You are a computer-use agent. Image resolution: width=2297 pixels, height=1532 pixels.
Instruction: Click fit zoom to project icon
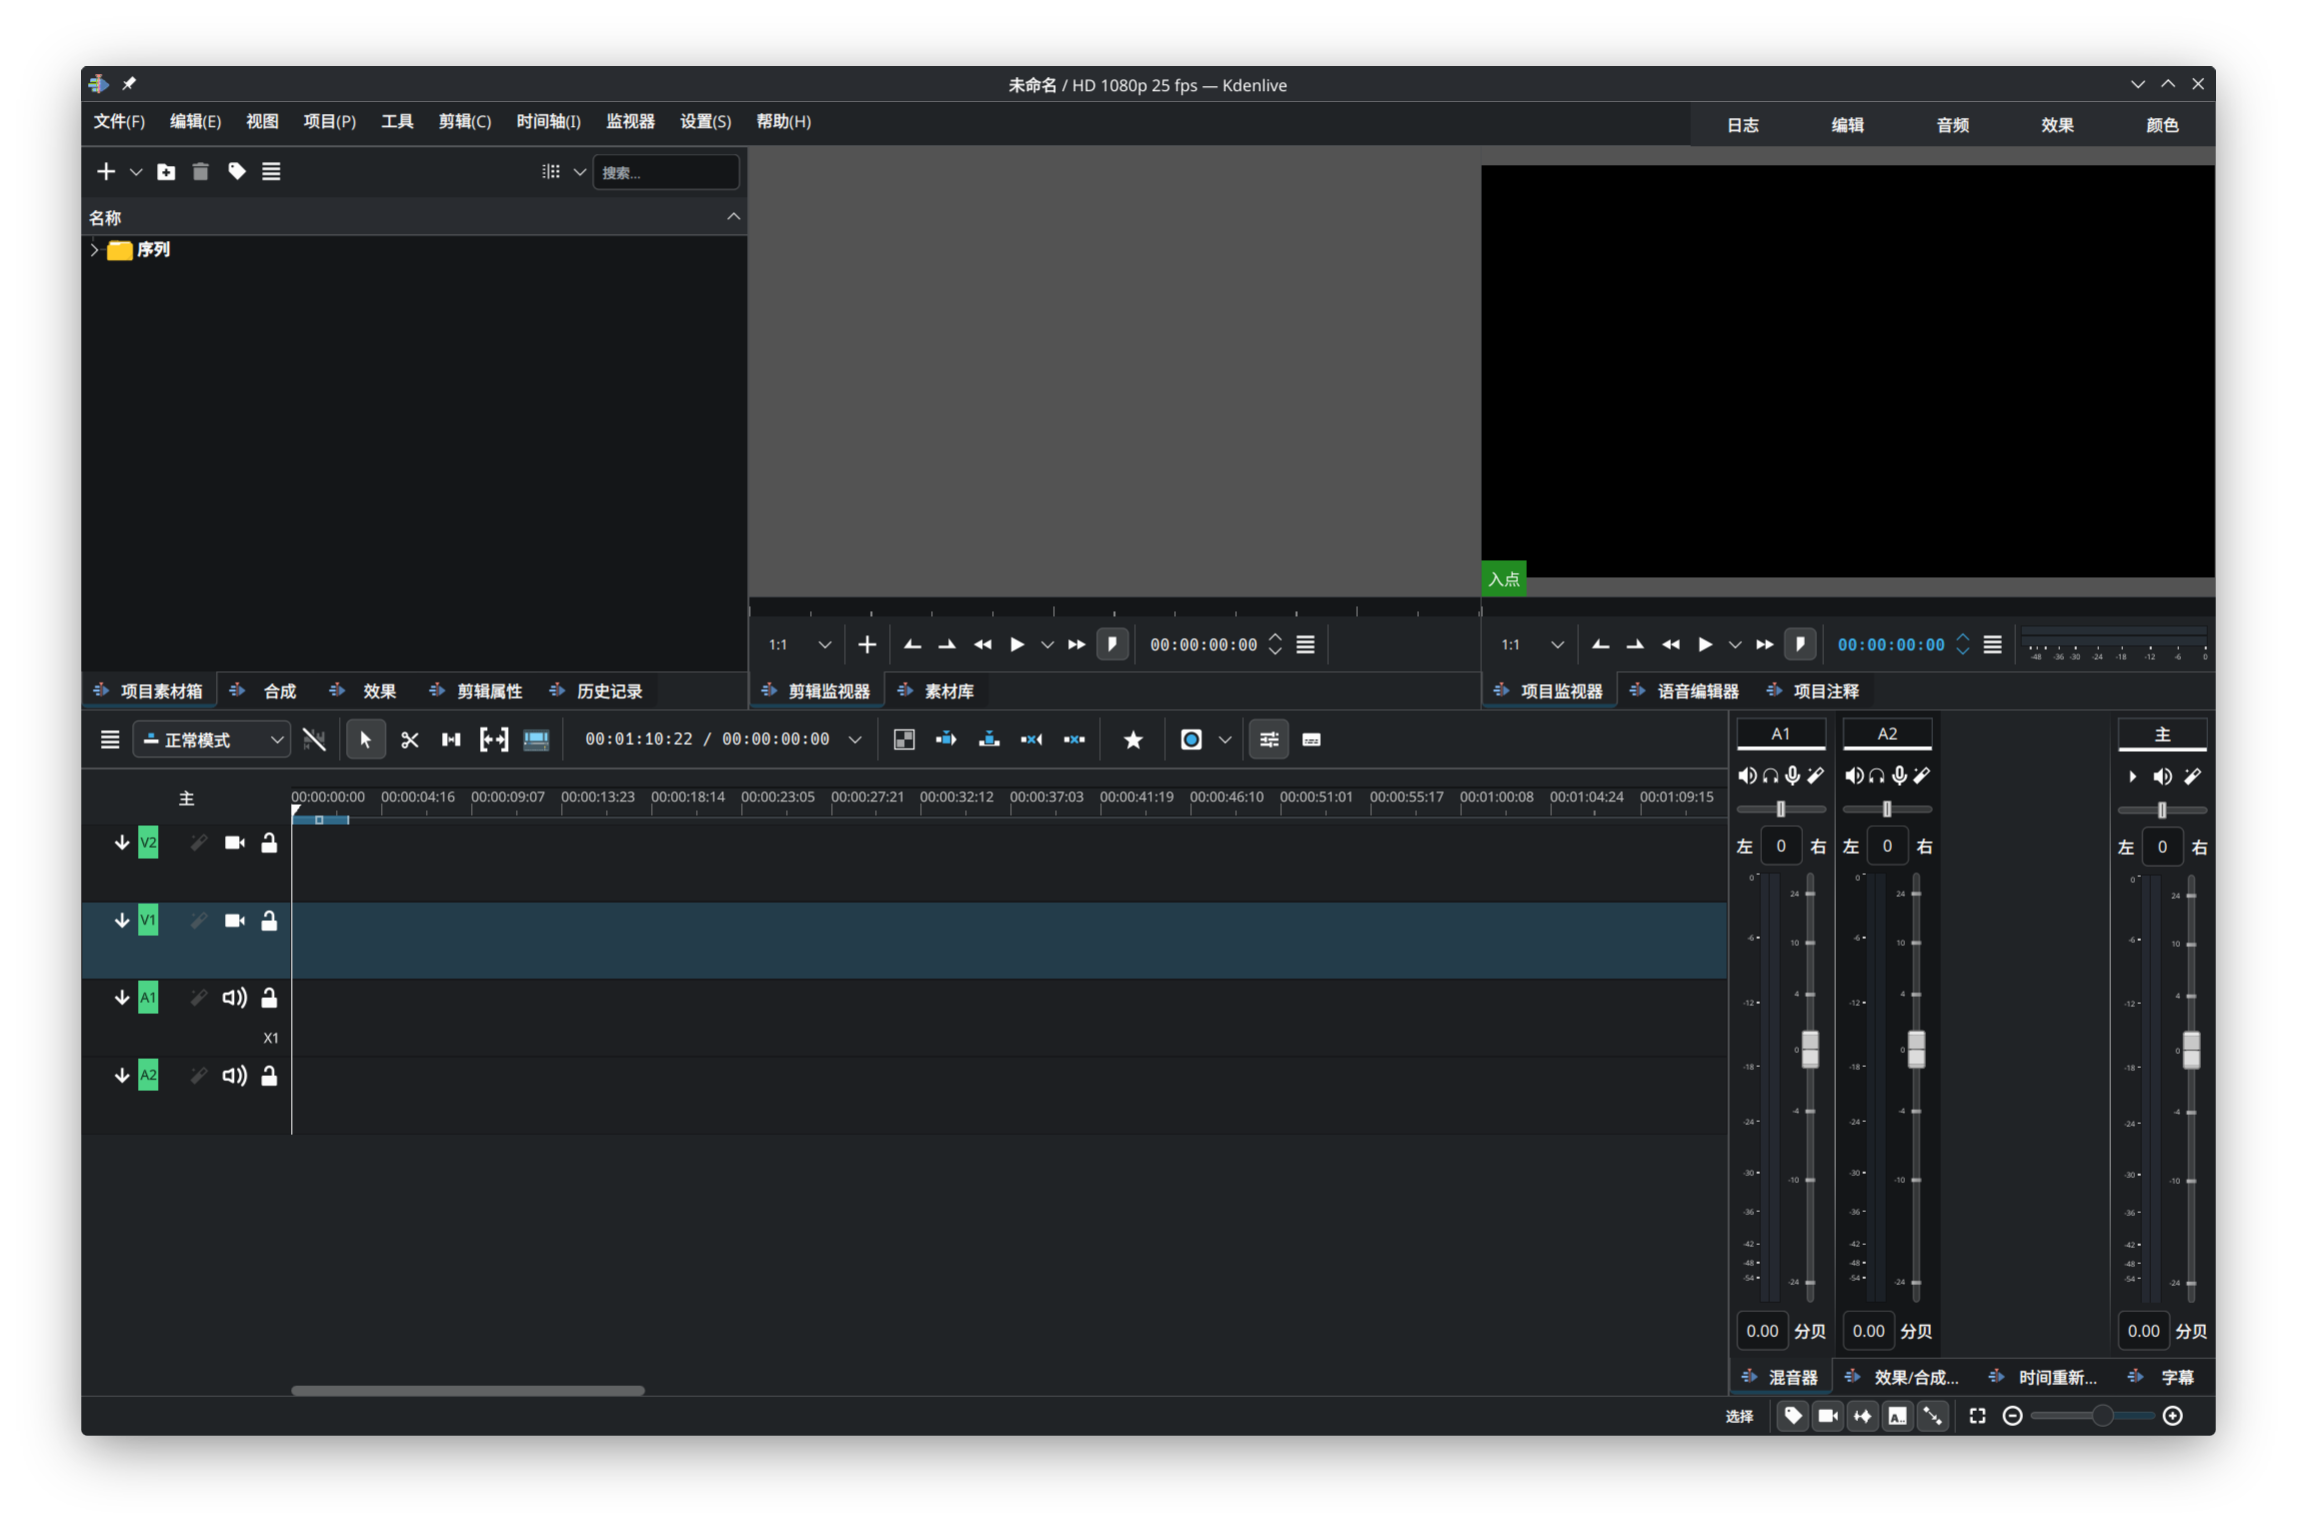[1977, 1416]
